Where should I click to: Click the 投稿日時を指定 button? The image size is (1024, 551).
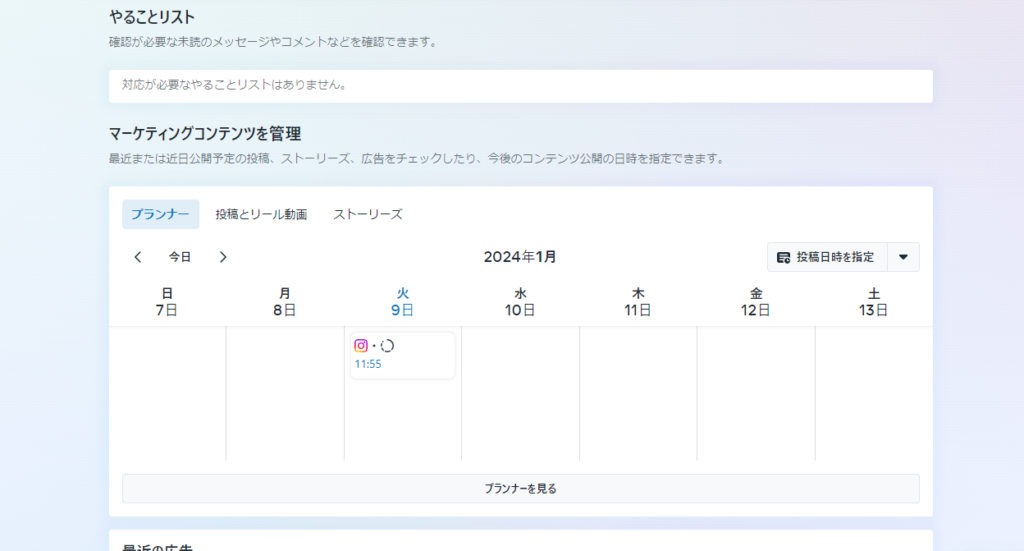pos(826,257)
